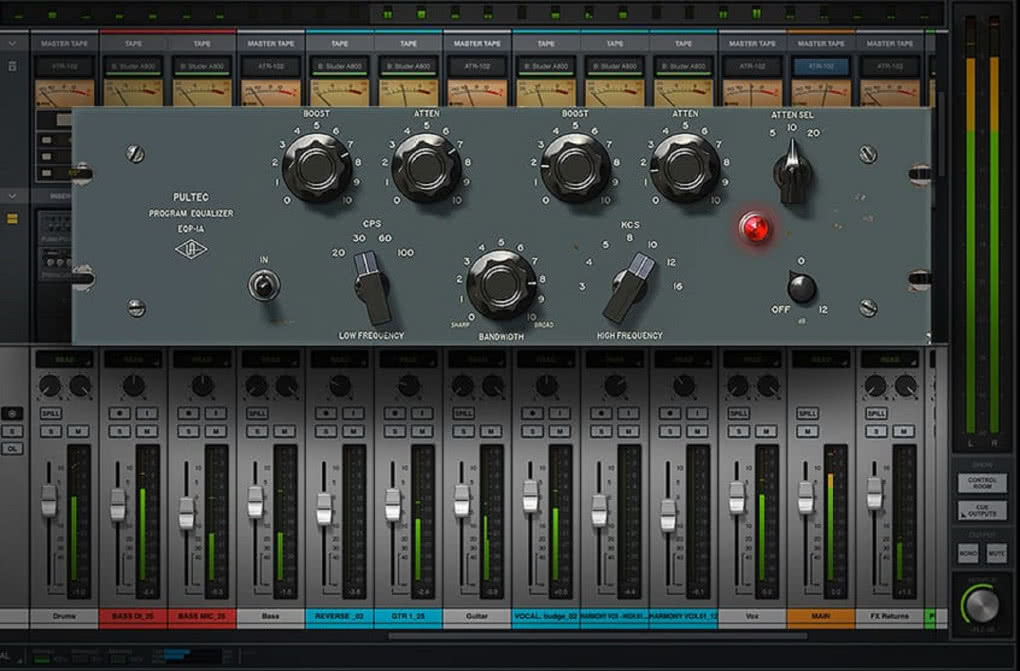The image size is (1020, 671).
Task: Adjust the high-band Boost knob on Pultec
Action: click(574, 167)
